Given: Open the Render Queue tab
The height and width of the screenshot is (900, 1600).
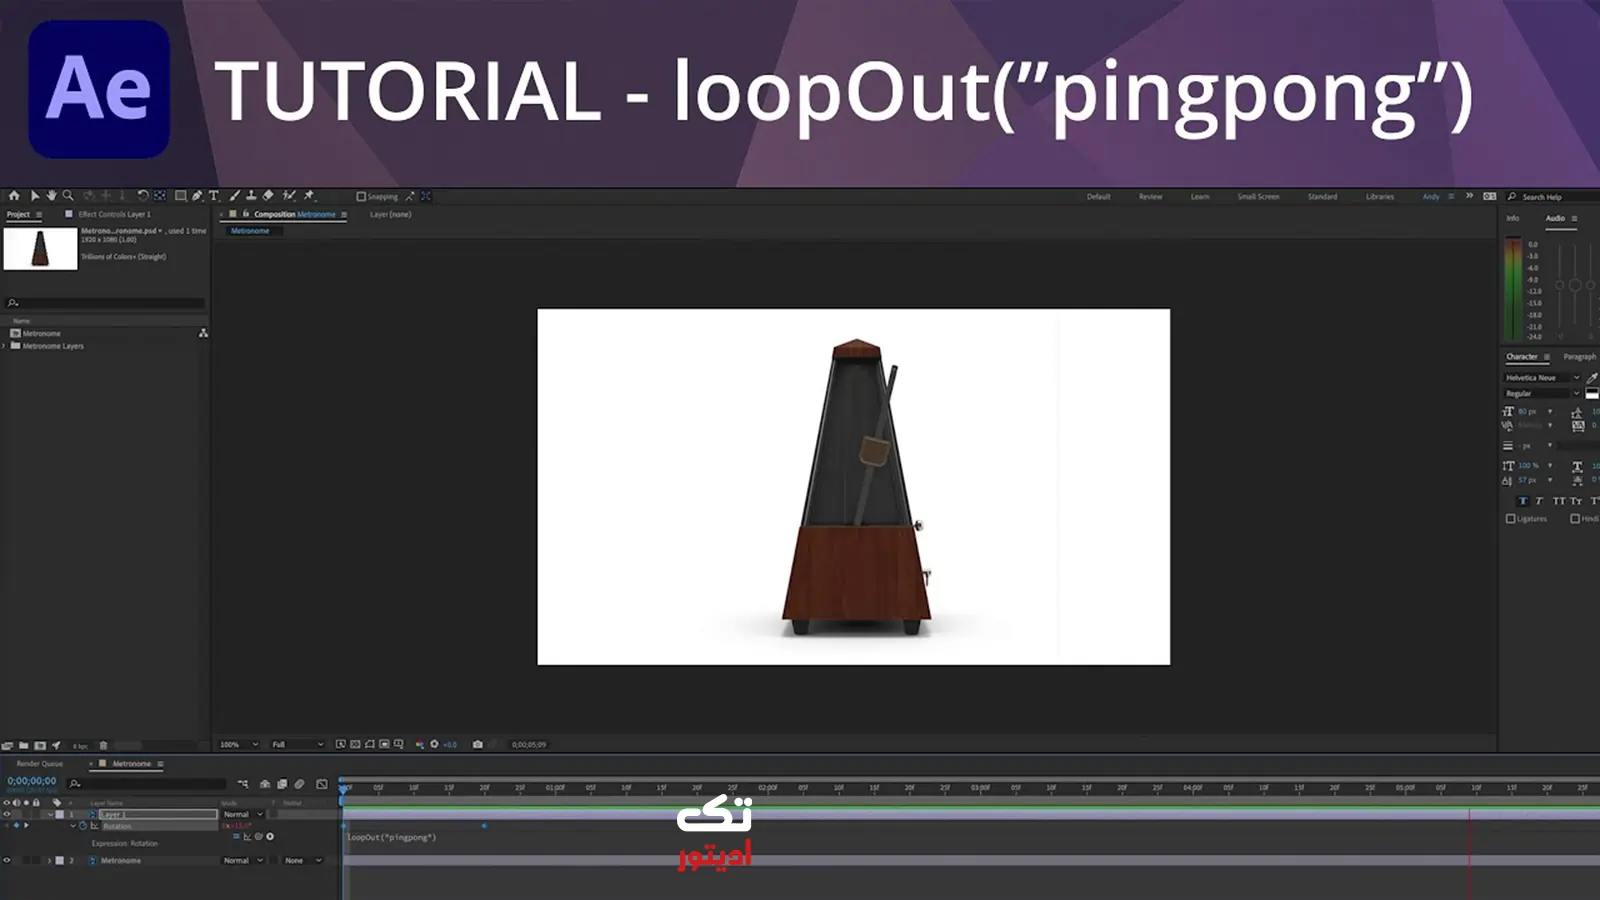Looking at the screenshot, I should point(39,763).
